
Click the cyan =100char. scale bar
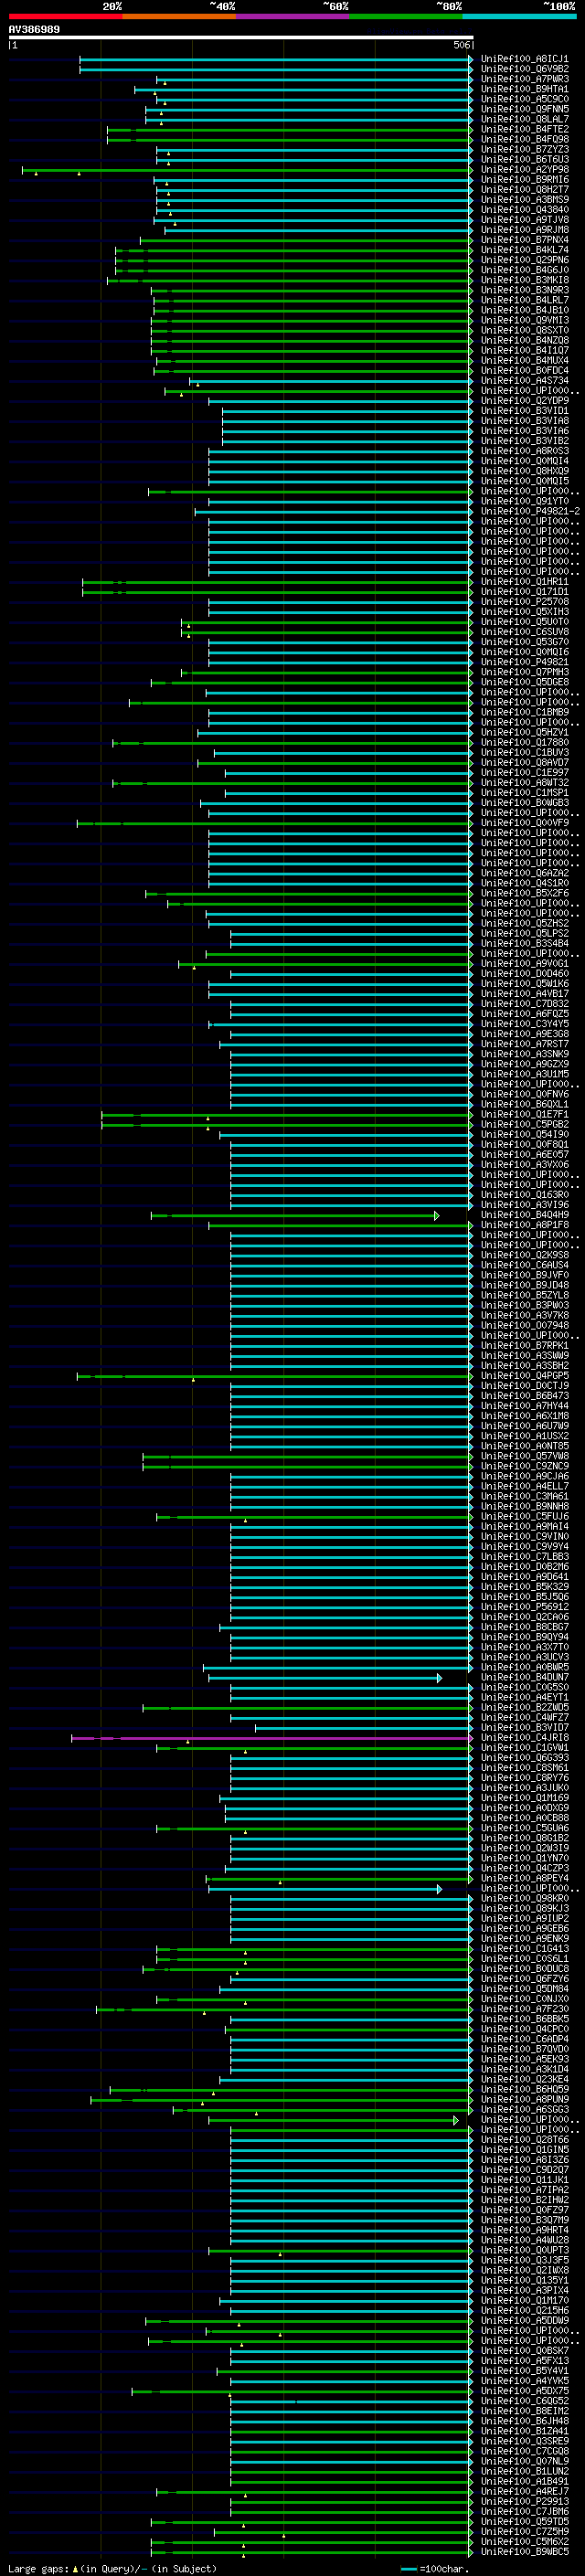tap(408, 2569)
